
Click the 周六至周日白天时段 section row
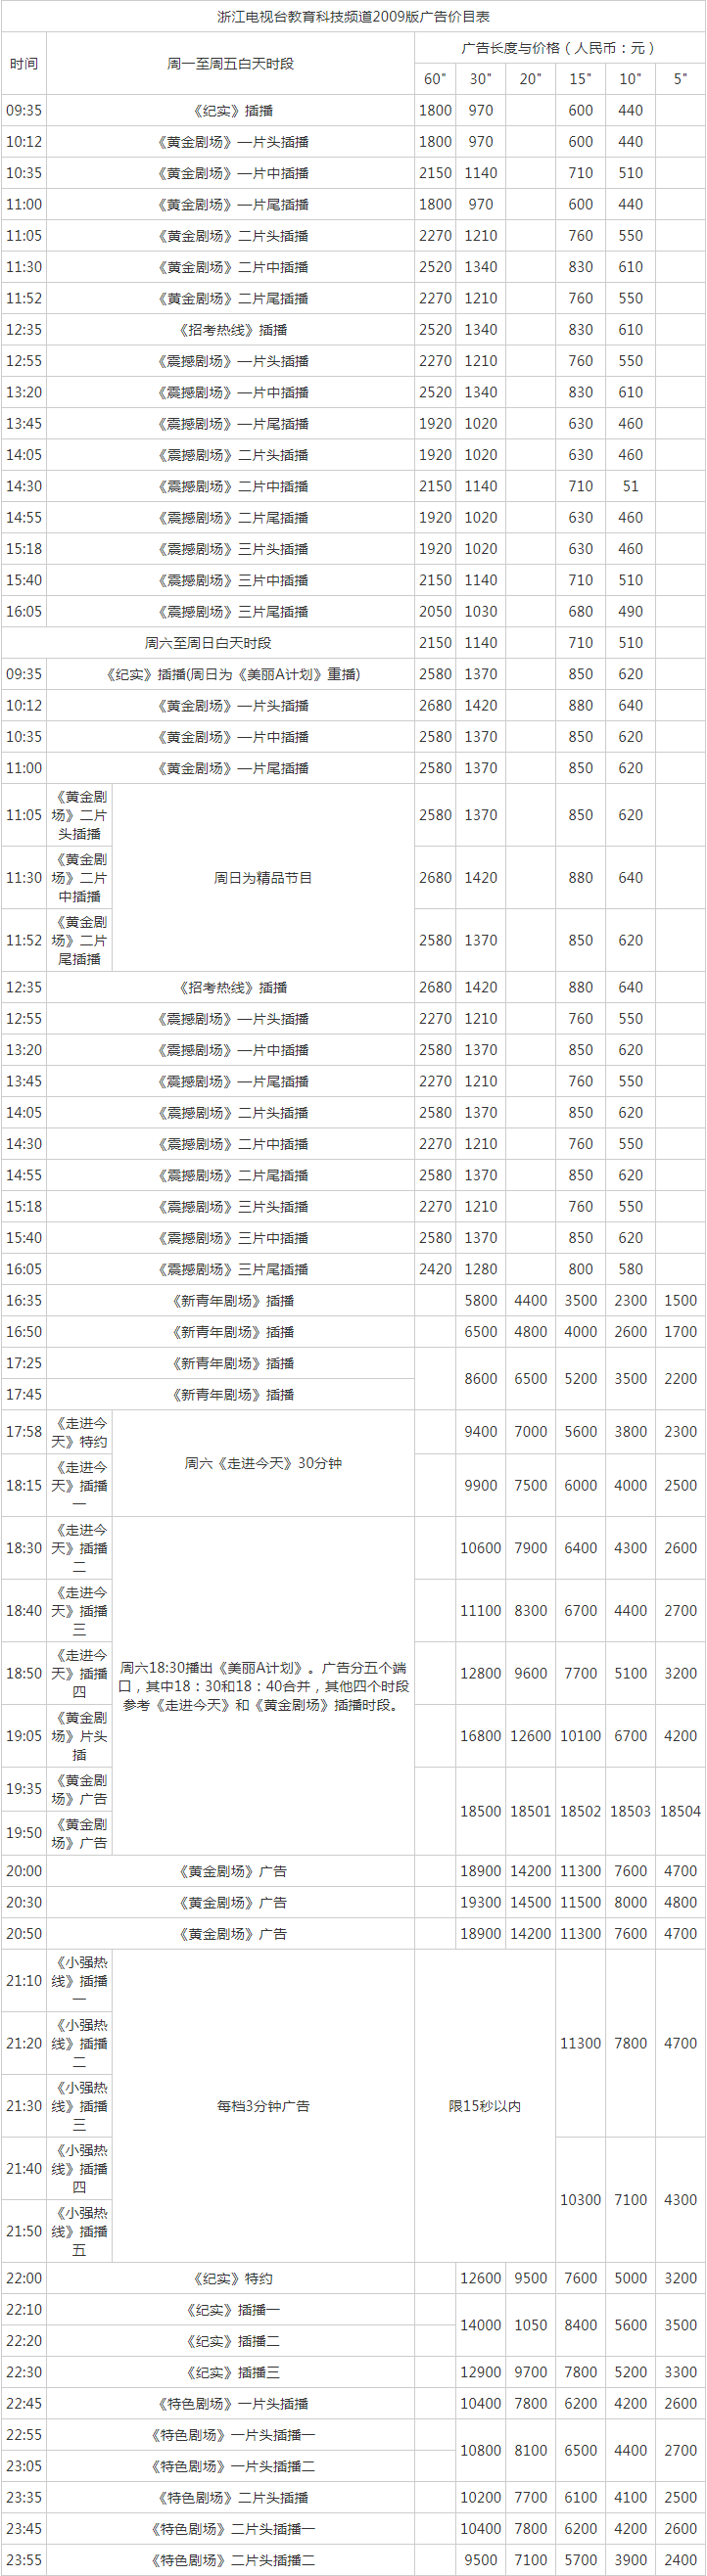(x=208, y=643)
